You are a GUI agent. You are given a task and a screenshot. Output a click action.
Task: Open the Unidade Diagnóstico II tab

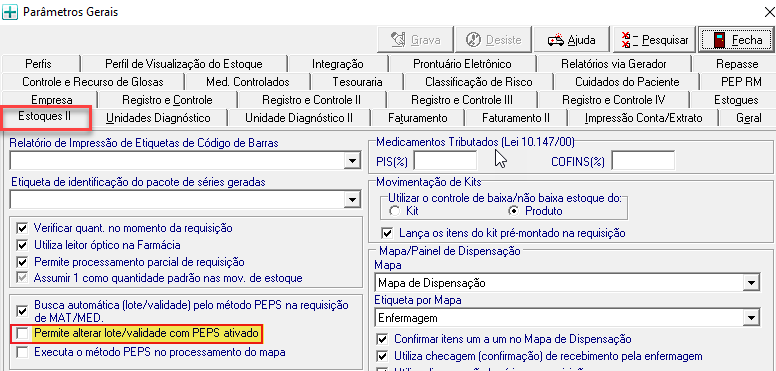[x=298, y=118]
